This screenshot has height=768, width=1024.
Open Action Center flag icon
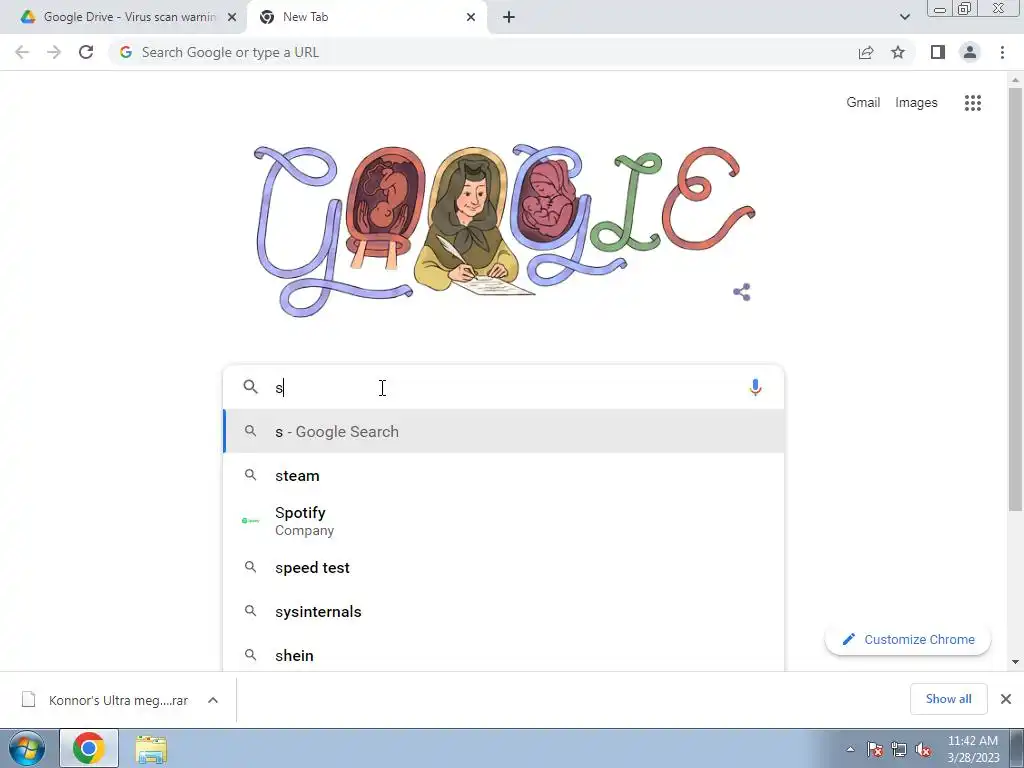[875, 749]
